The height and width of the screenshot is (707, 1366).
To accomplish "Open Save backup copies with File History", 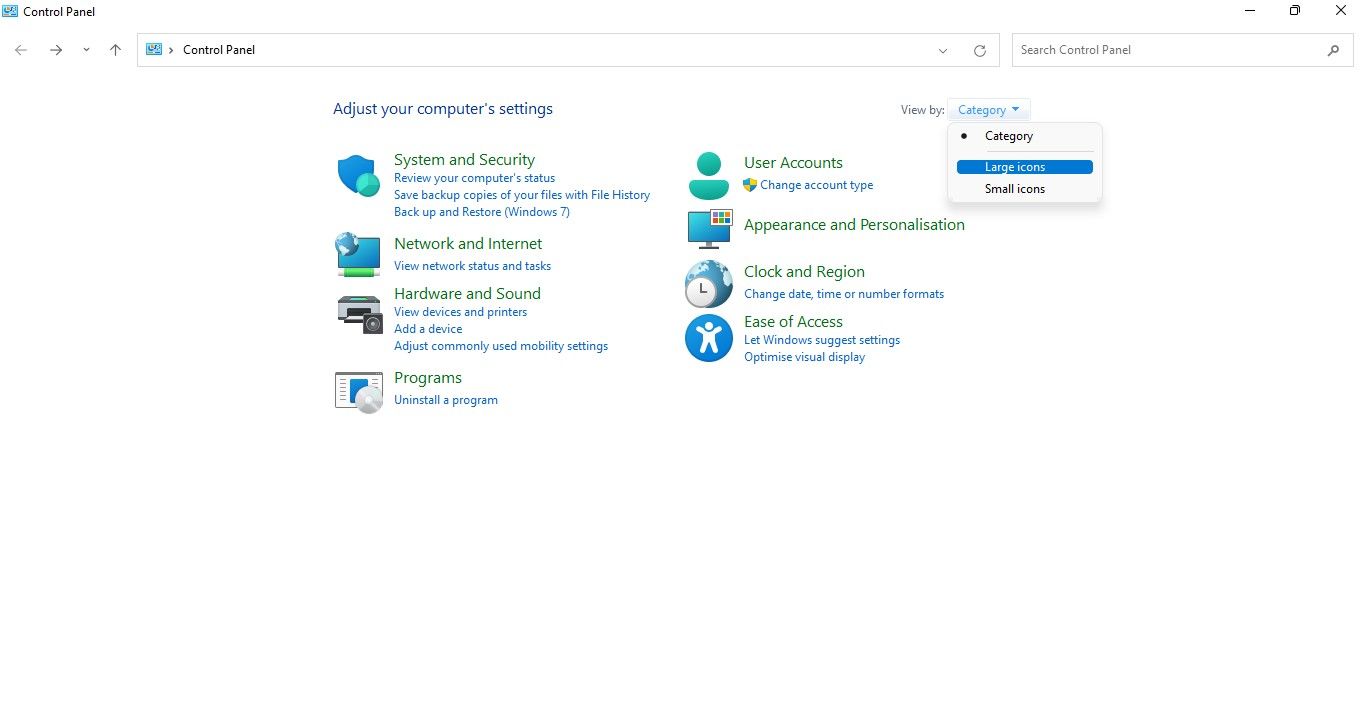I will [522, 195].
